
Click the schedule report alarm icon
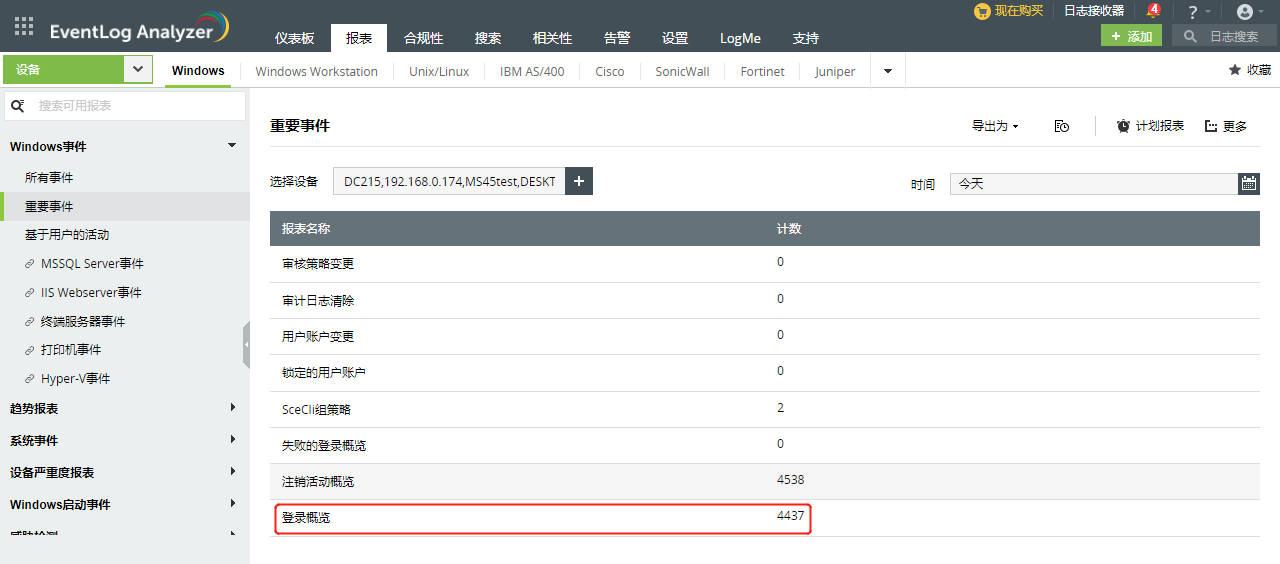coord(1123,126)
